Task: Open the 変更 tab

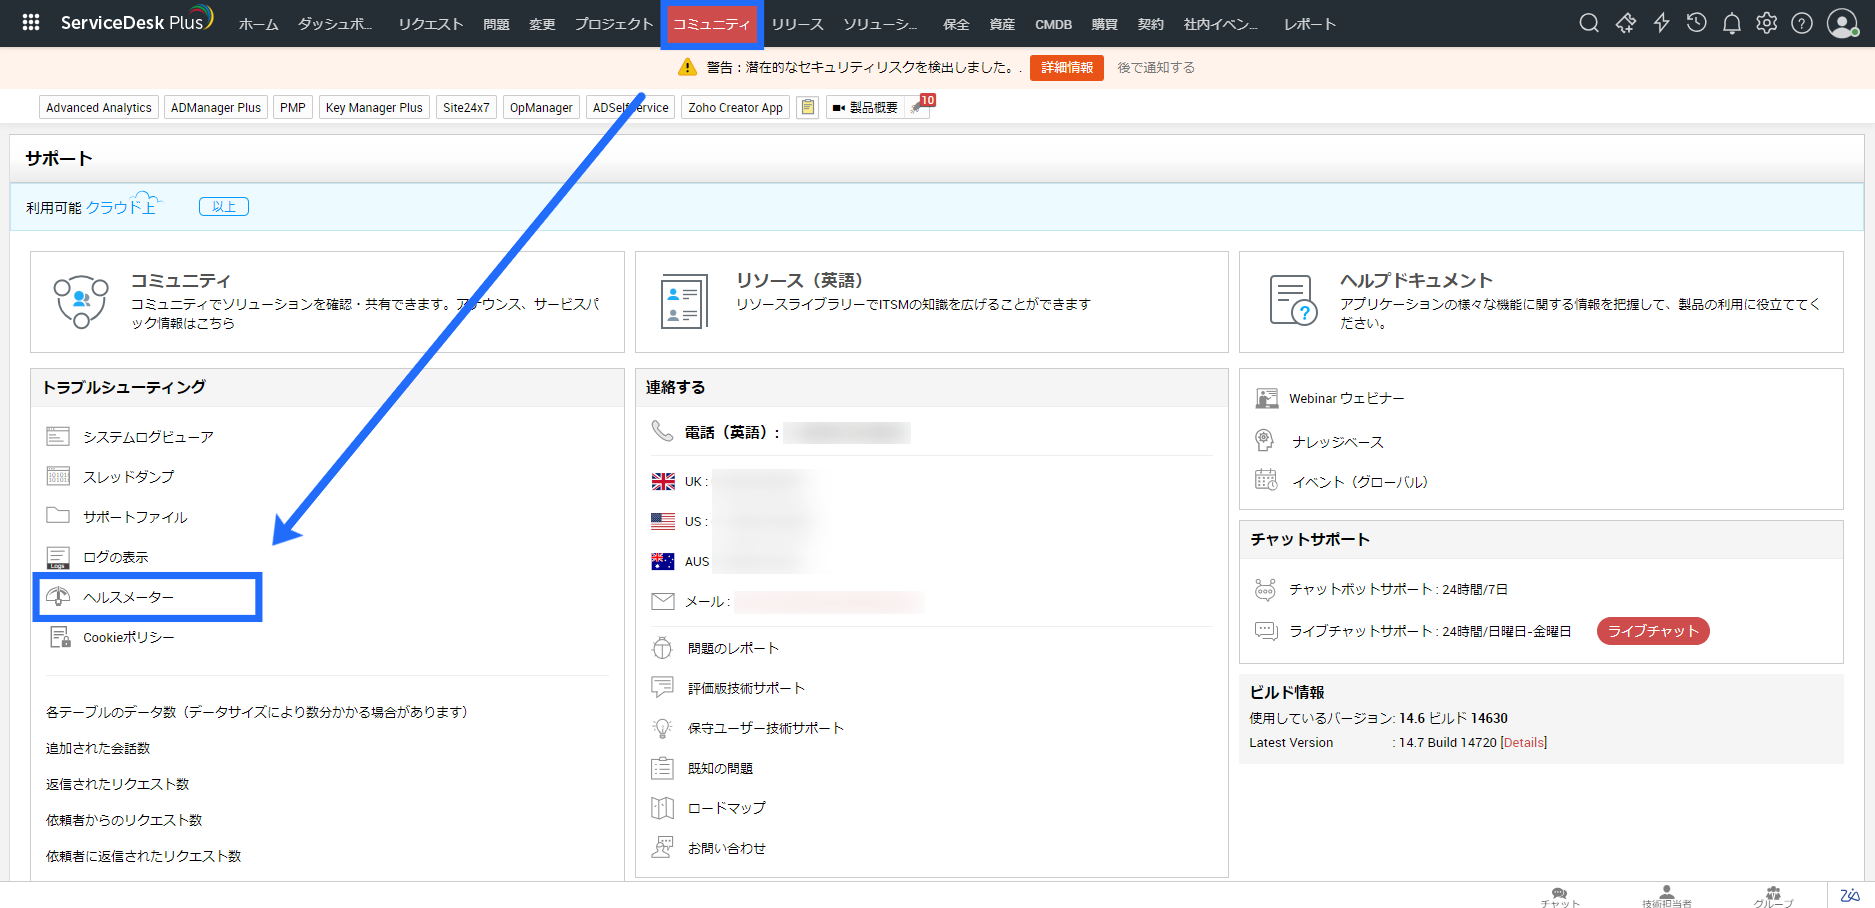Action: (x=542, y=24)
